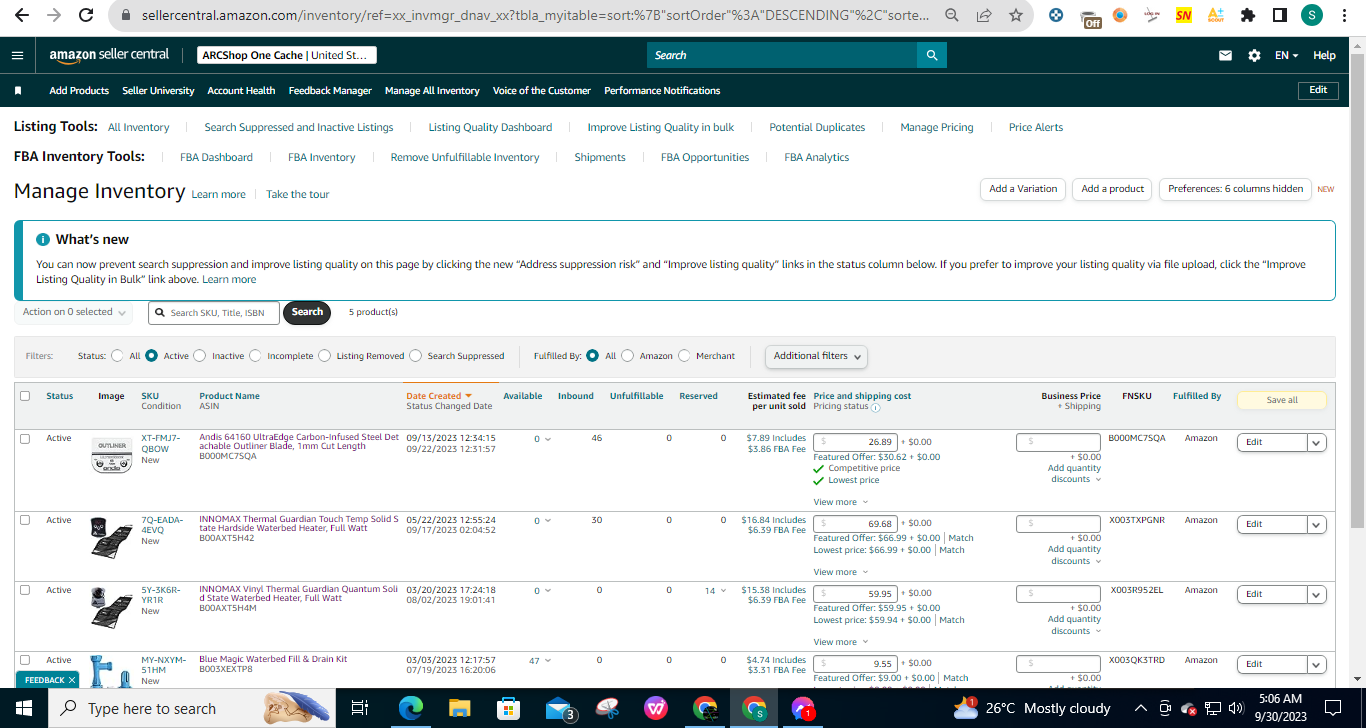Screen dimensions: 1366x728
Task: Open Task View on taskbar
Action: 360,708
